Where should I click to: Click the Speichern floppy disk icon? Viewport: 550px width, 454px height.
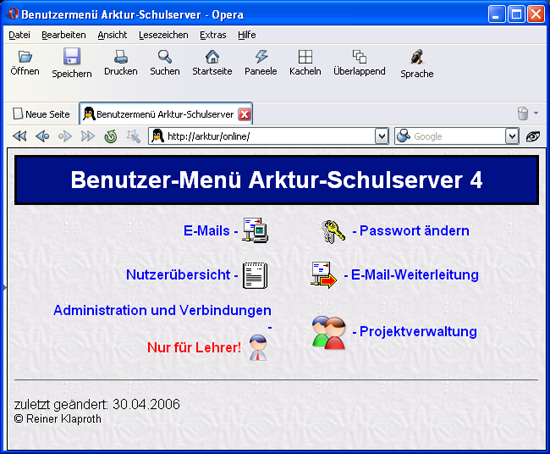72,56
